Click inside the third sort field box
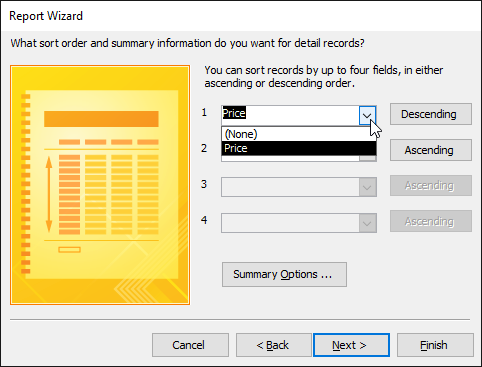The image size is (482, 367). click(x=290, y=187)
